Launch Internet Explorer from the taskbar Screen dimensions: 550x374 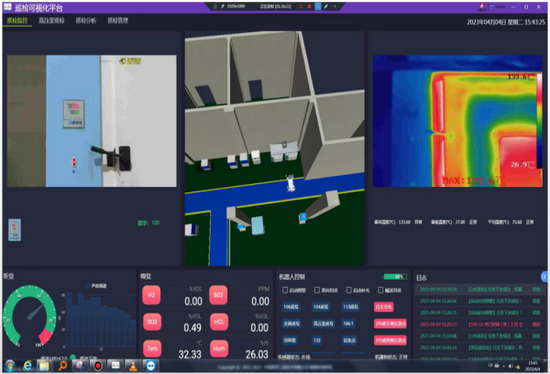point(27,366)
